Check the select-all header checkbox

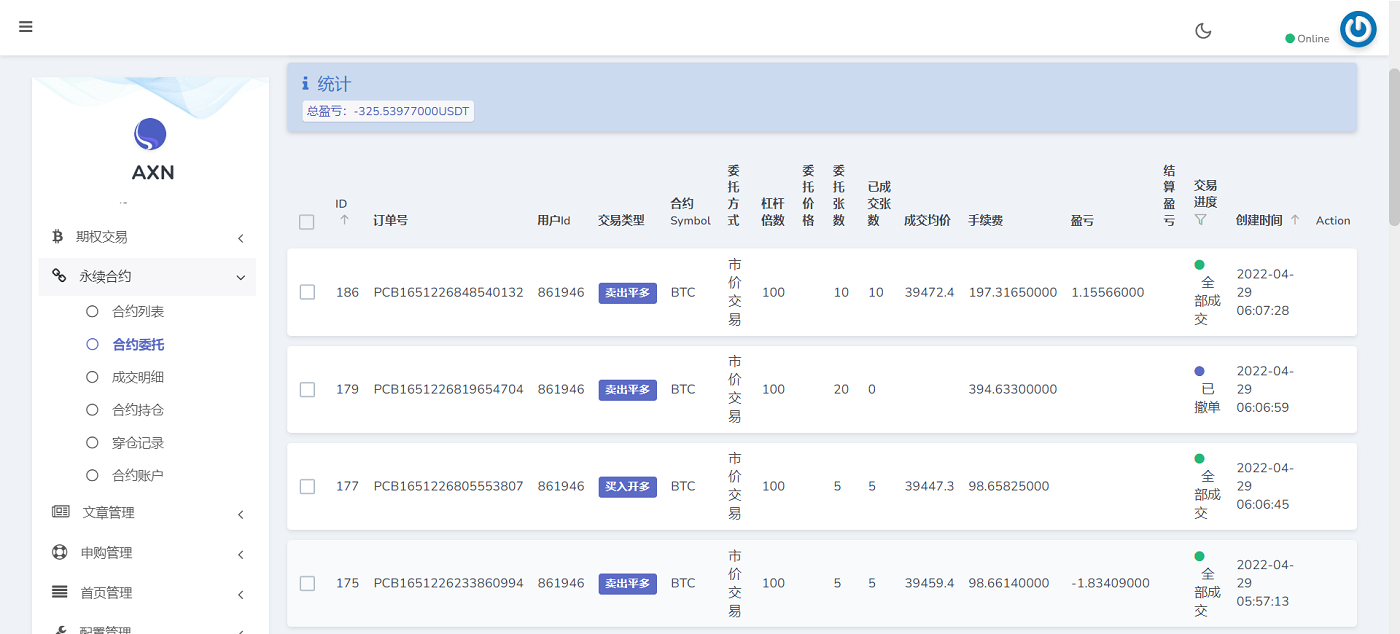coord(307,222)
